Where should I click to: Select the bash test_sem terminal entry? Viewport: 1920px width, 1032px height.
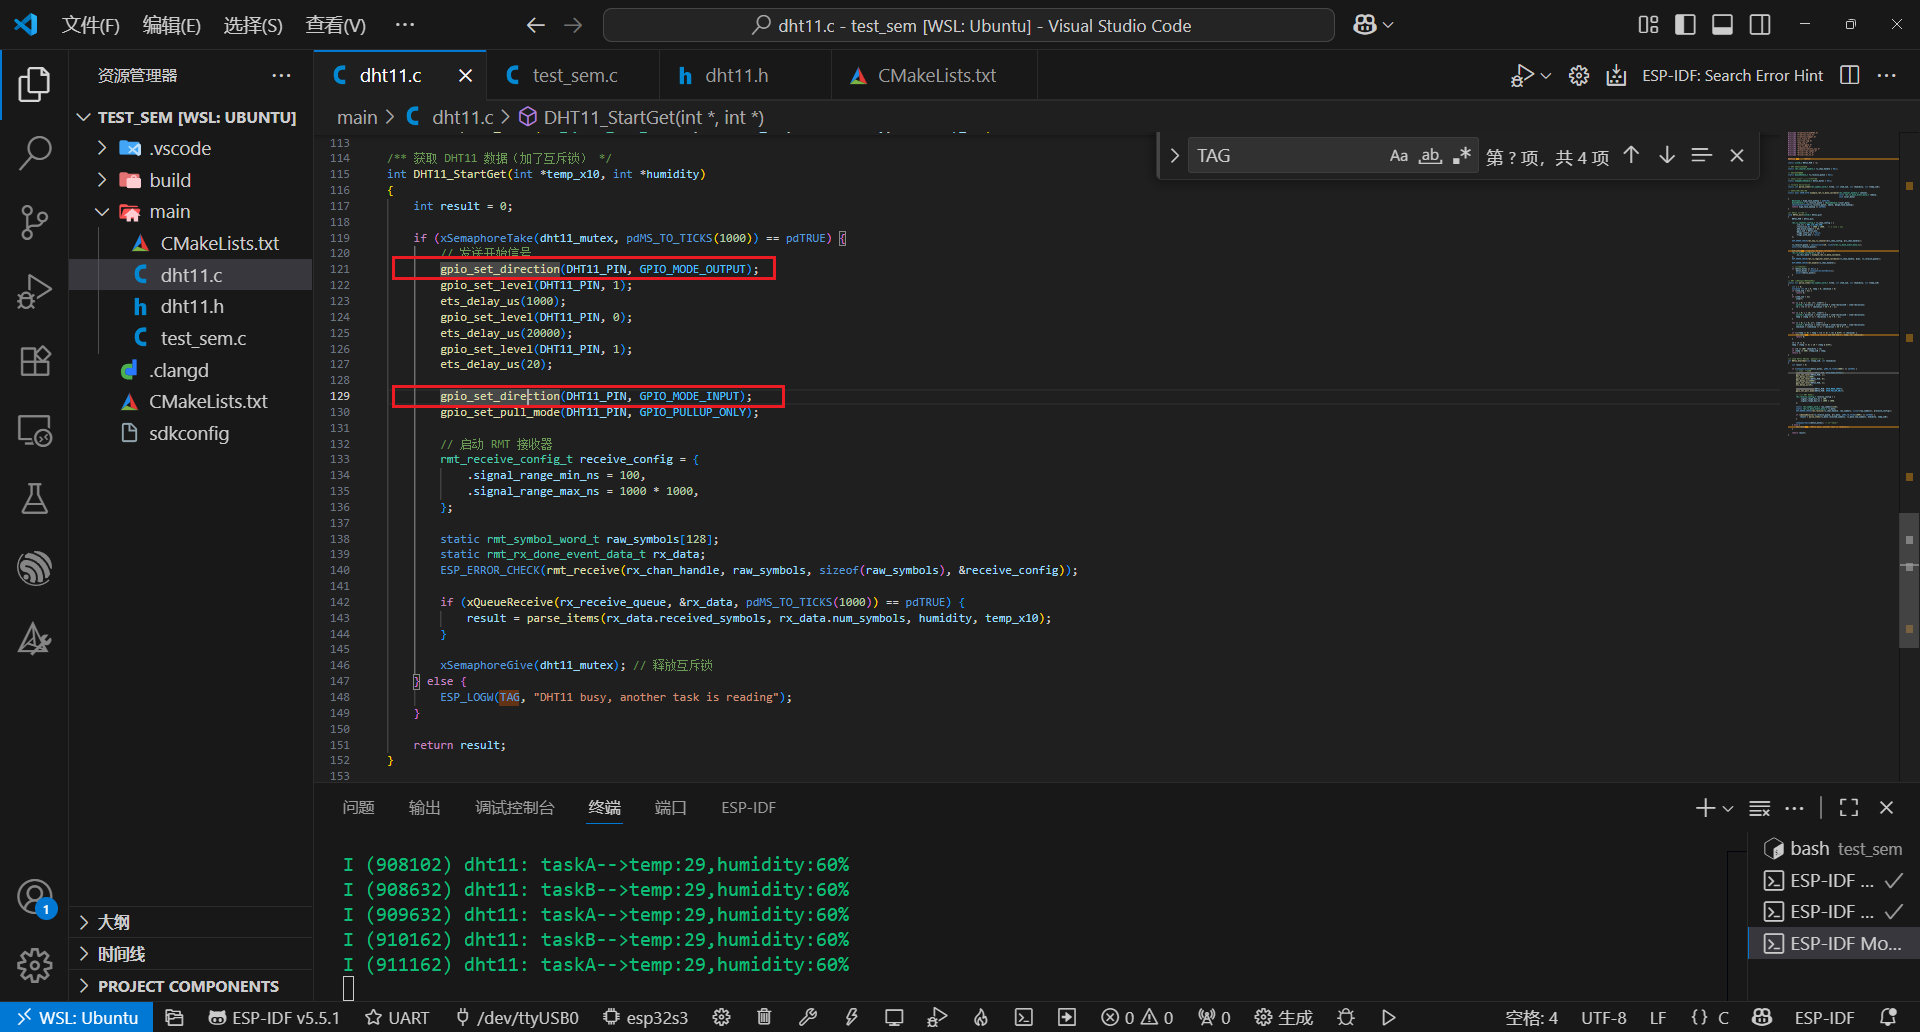pyautogui.click(x=1833, y=849)
